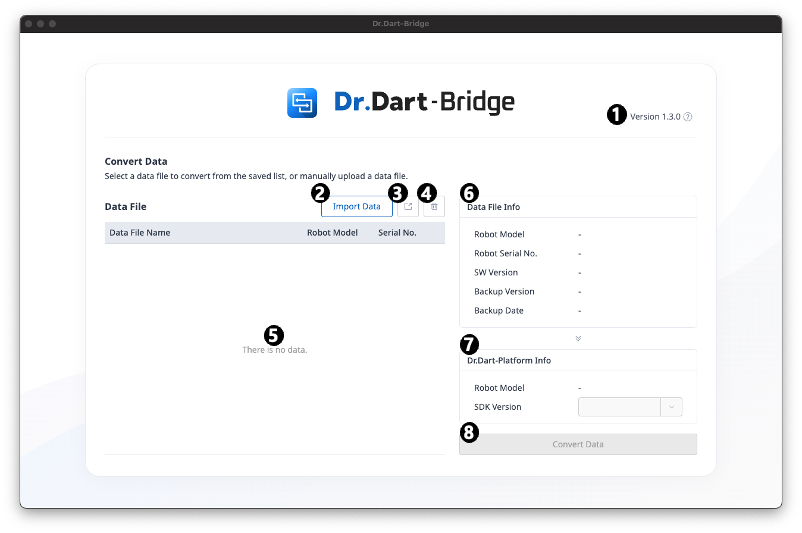The image size is (802, 533).
Task: Expand Data File Info with double chevron
Action: (578, 339)
